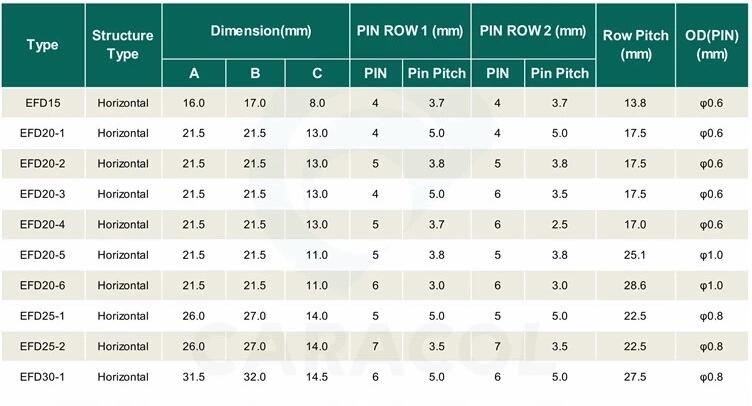
Task: Select the 14.5 dimension C value
Action: pyautogui.click(x=317, y=376)
